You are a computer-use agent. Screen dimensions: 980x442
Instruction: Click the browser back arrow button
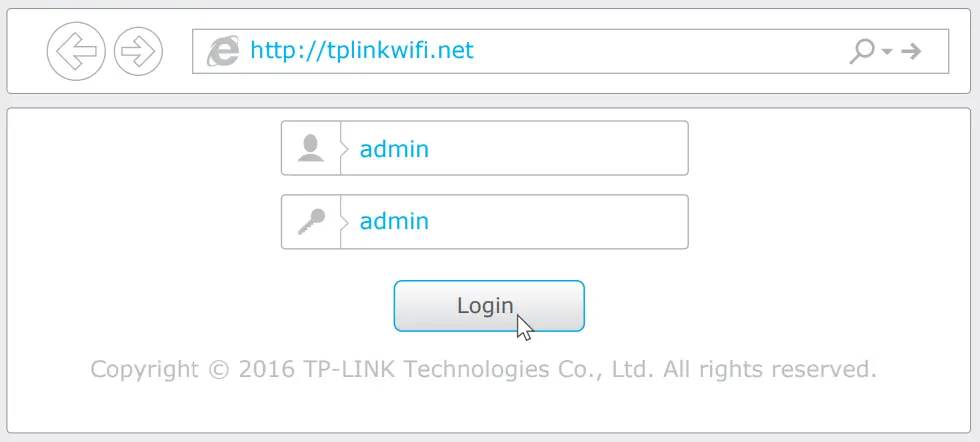pyautogui.click(x=76, y=51)
